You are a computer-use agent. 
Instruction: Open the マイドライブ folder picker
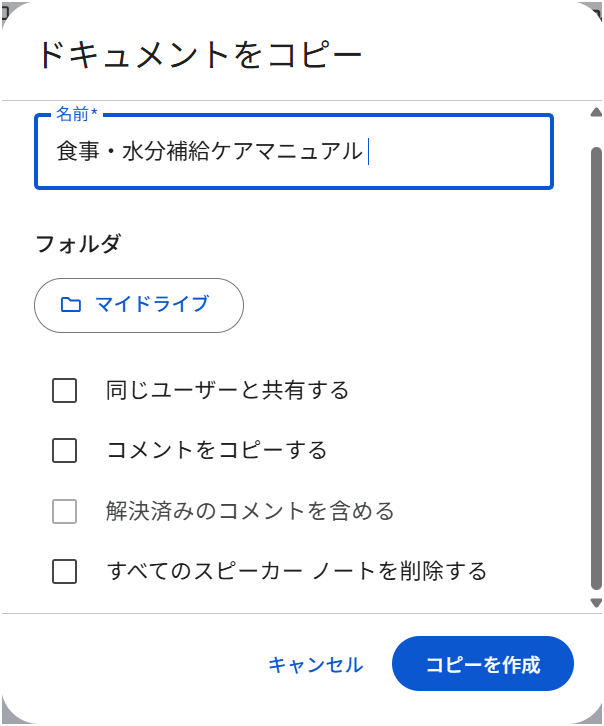(x=139, y=305)
